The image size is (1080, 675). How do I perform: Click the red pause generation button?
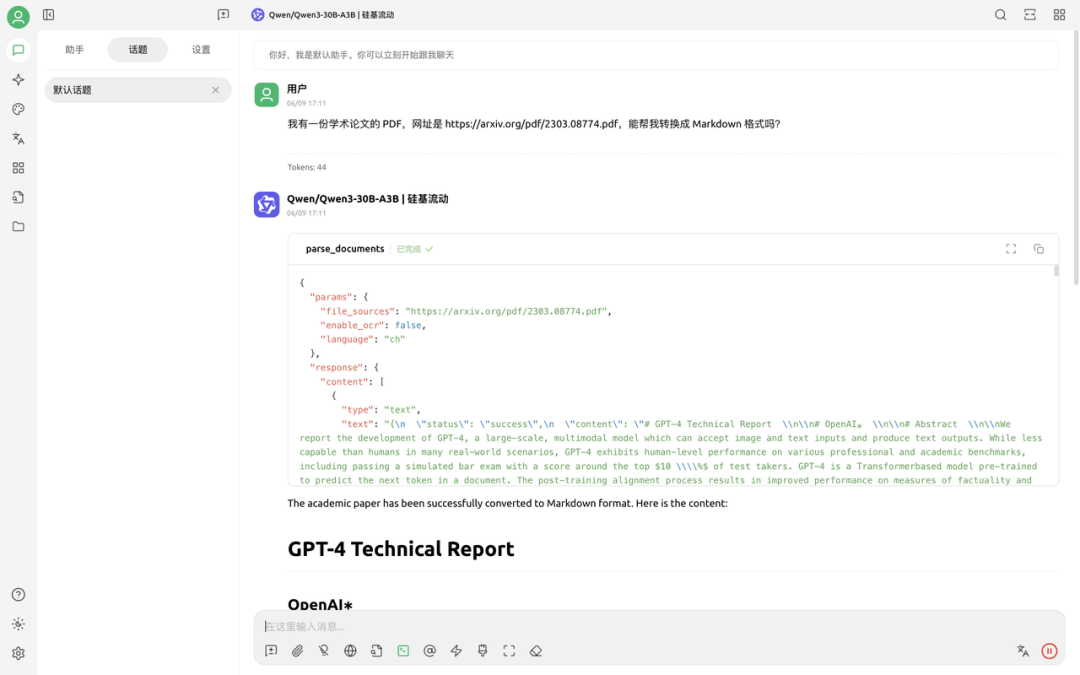point(1049,651)
